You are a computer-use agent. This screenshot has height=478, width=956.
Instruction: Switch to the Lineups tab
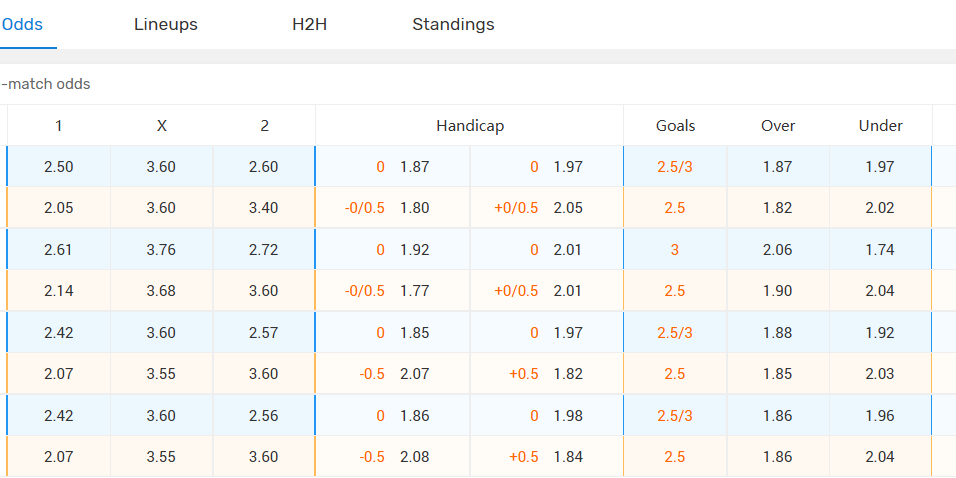166,24
